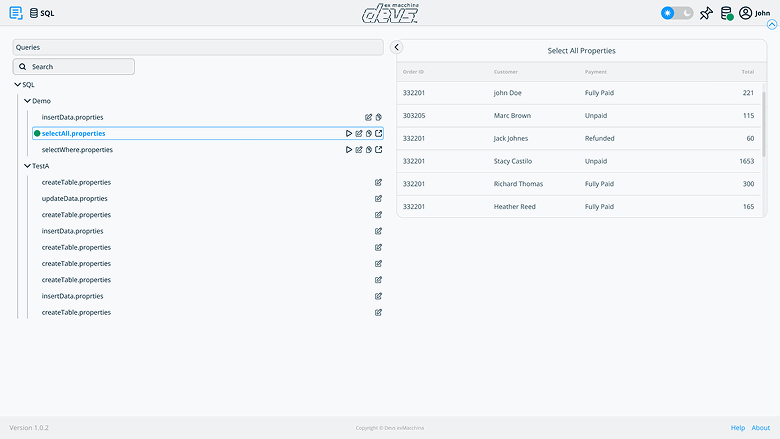Collapse the header with the up chevron
This screenshot has width=780, height=439.
770,25
